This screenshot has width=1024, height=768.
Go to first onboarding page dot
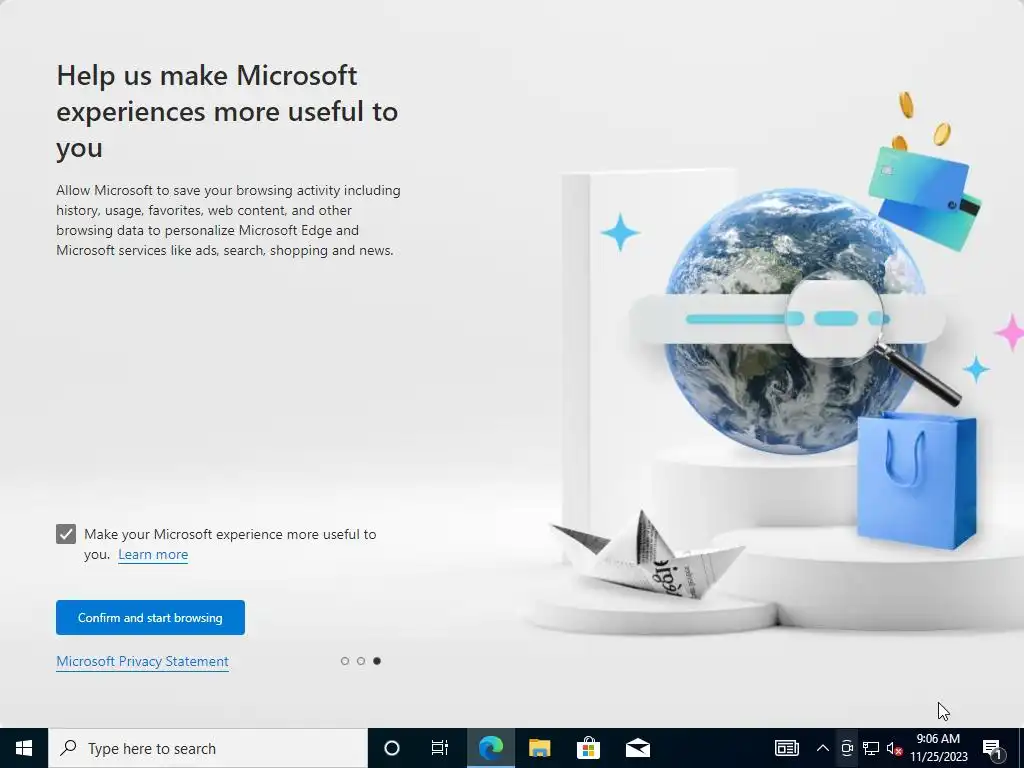[345, 661]
